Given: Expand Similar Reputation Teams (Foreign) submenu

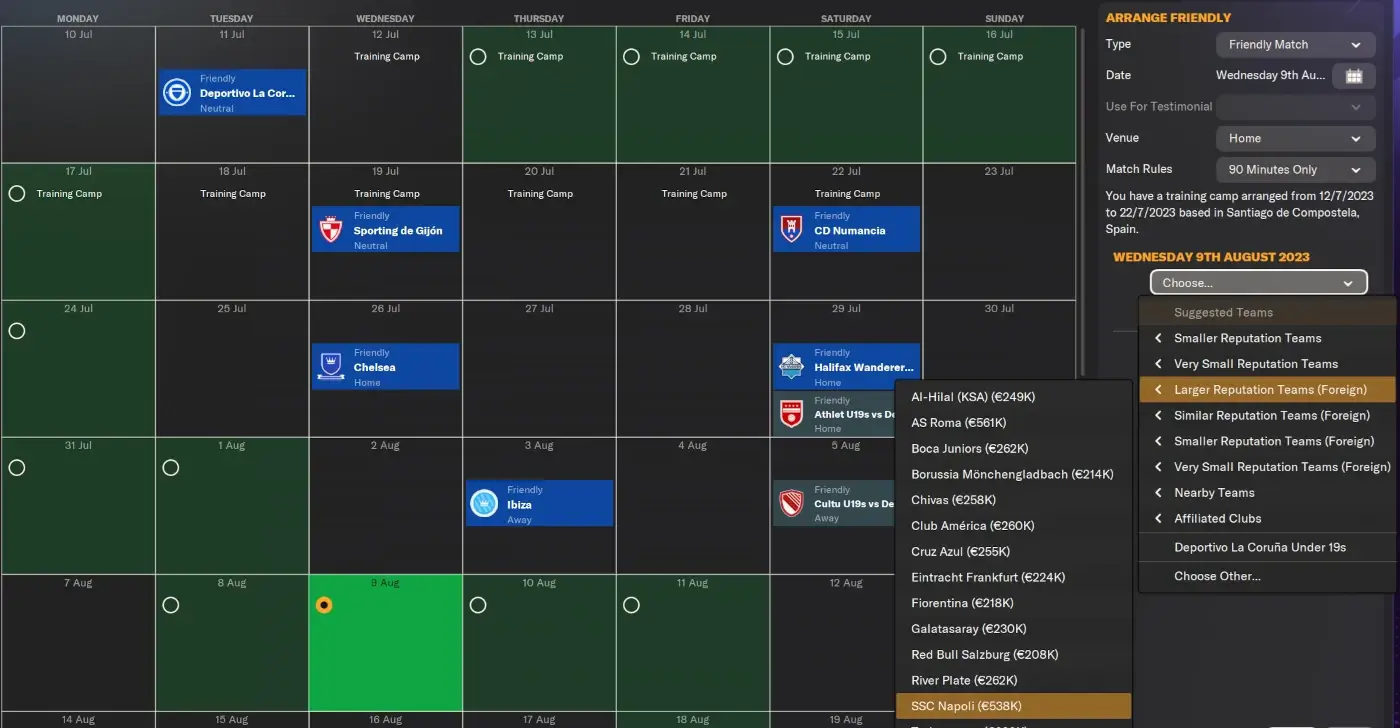Looking at the screenshot, I should point(1268,415).
